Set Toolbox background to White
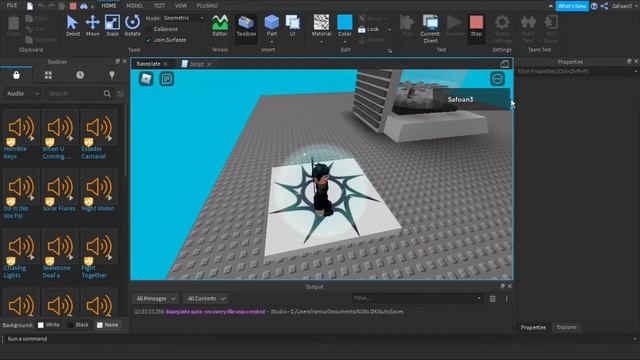 click(x=40, y=325)
